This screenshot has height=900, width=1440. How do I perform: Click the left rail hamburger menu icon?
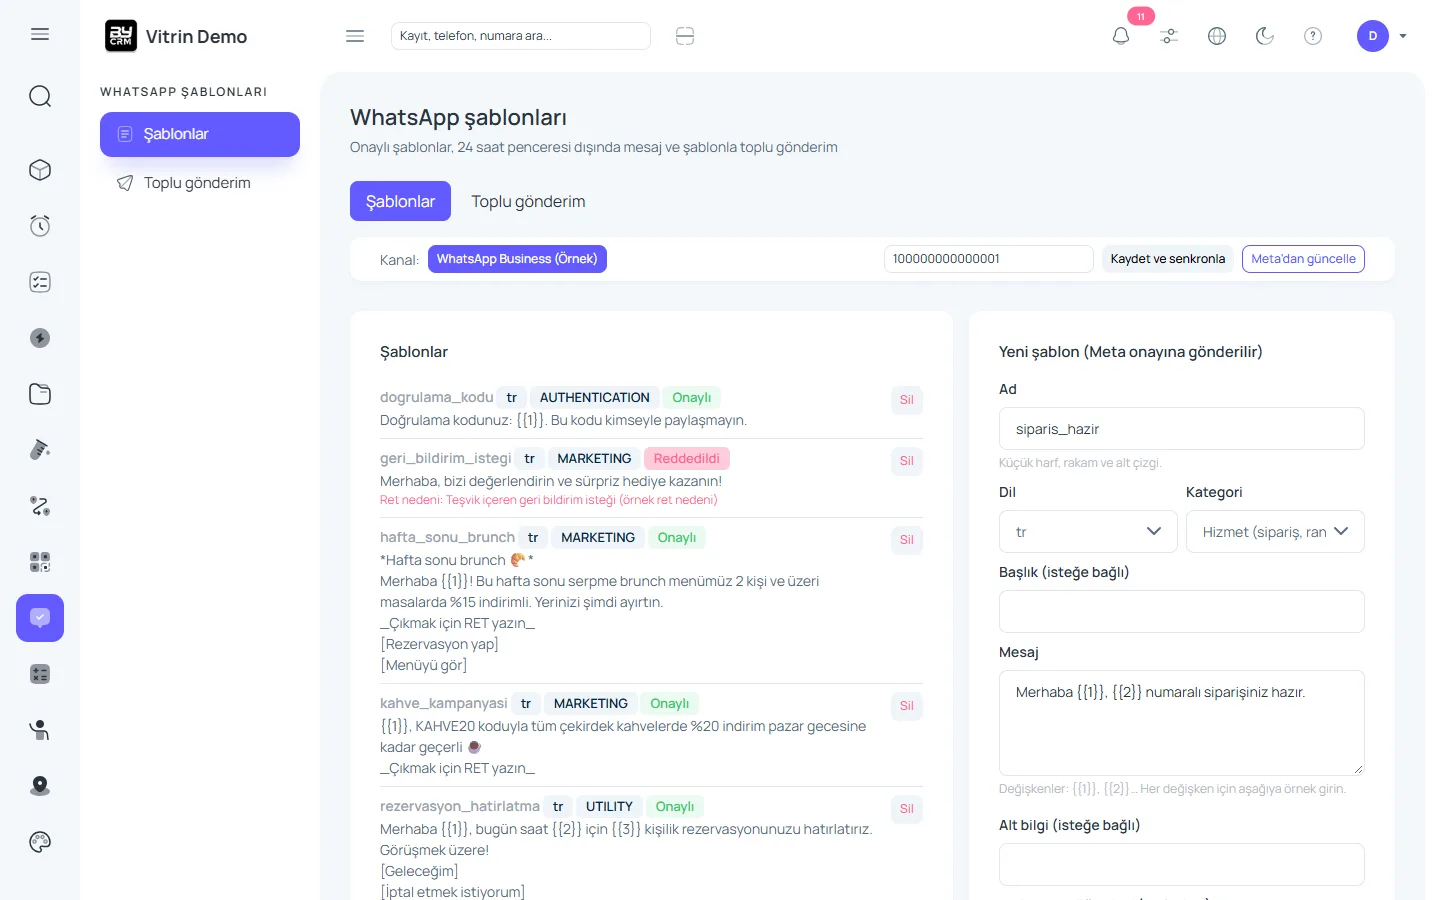click(40, 34)
